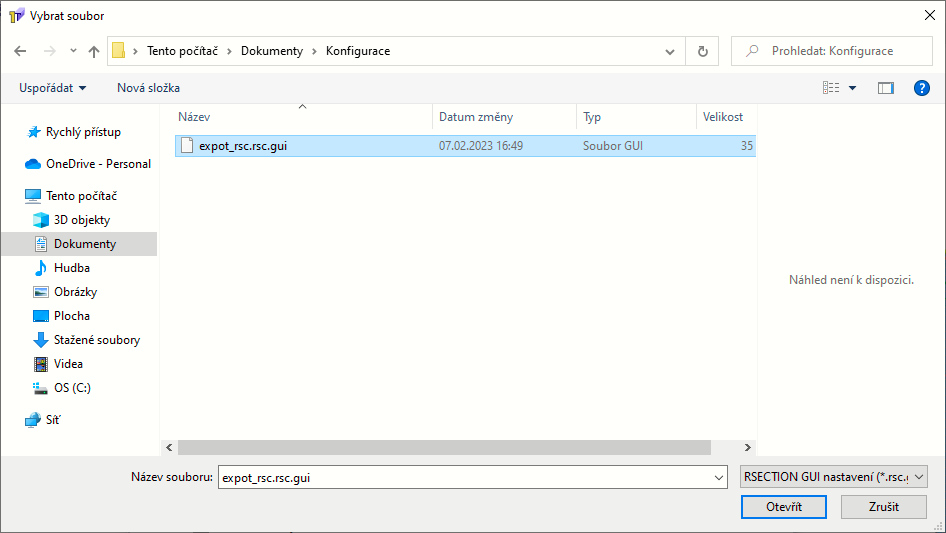This screenshot has width=946, height=533.
Task: Select the 3D objekty folder icon
Action: tap(41, 220)
